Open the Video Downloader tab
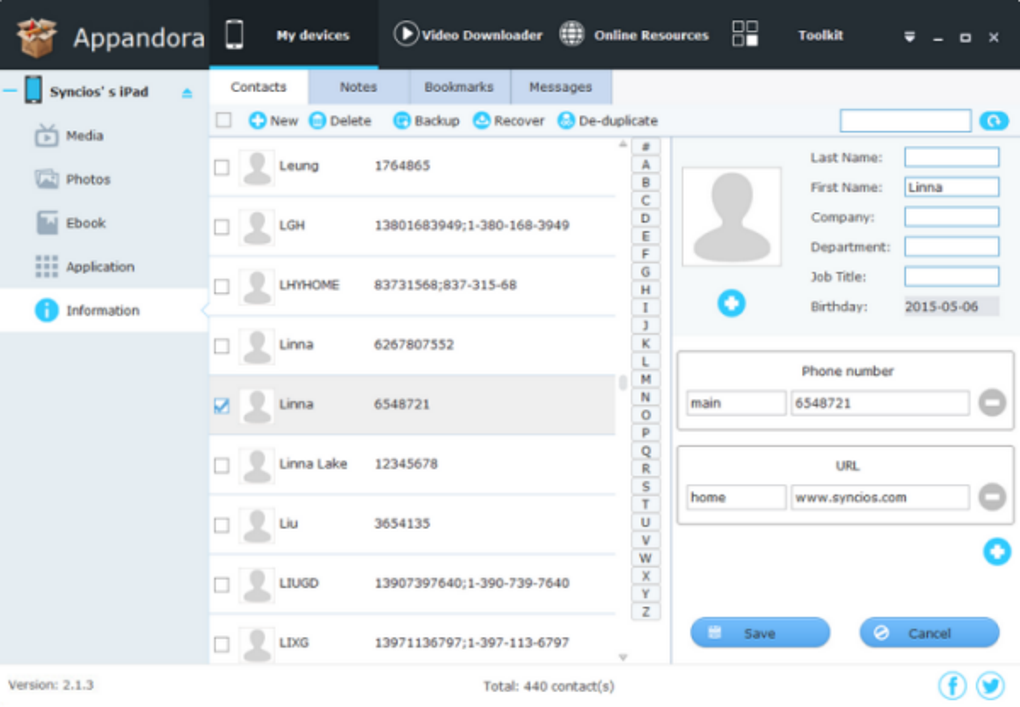Image resolution: width=1020 pixels, height=707 pixels. coord(468,35)
